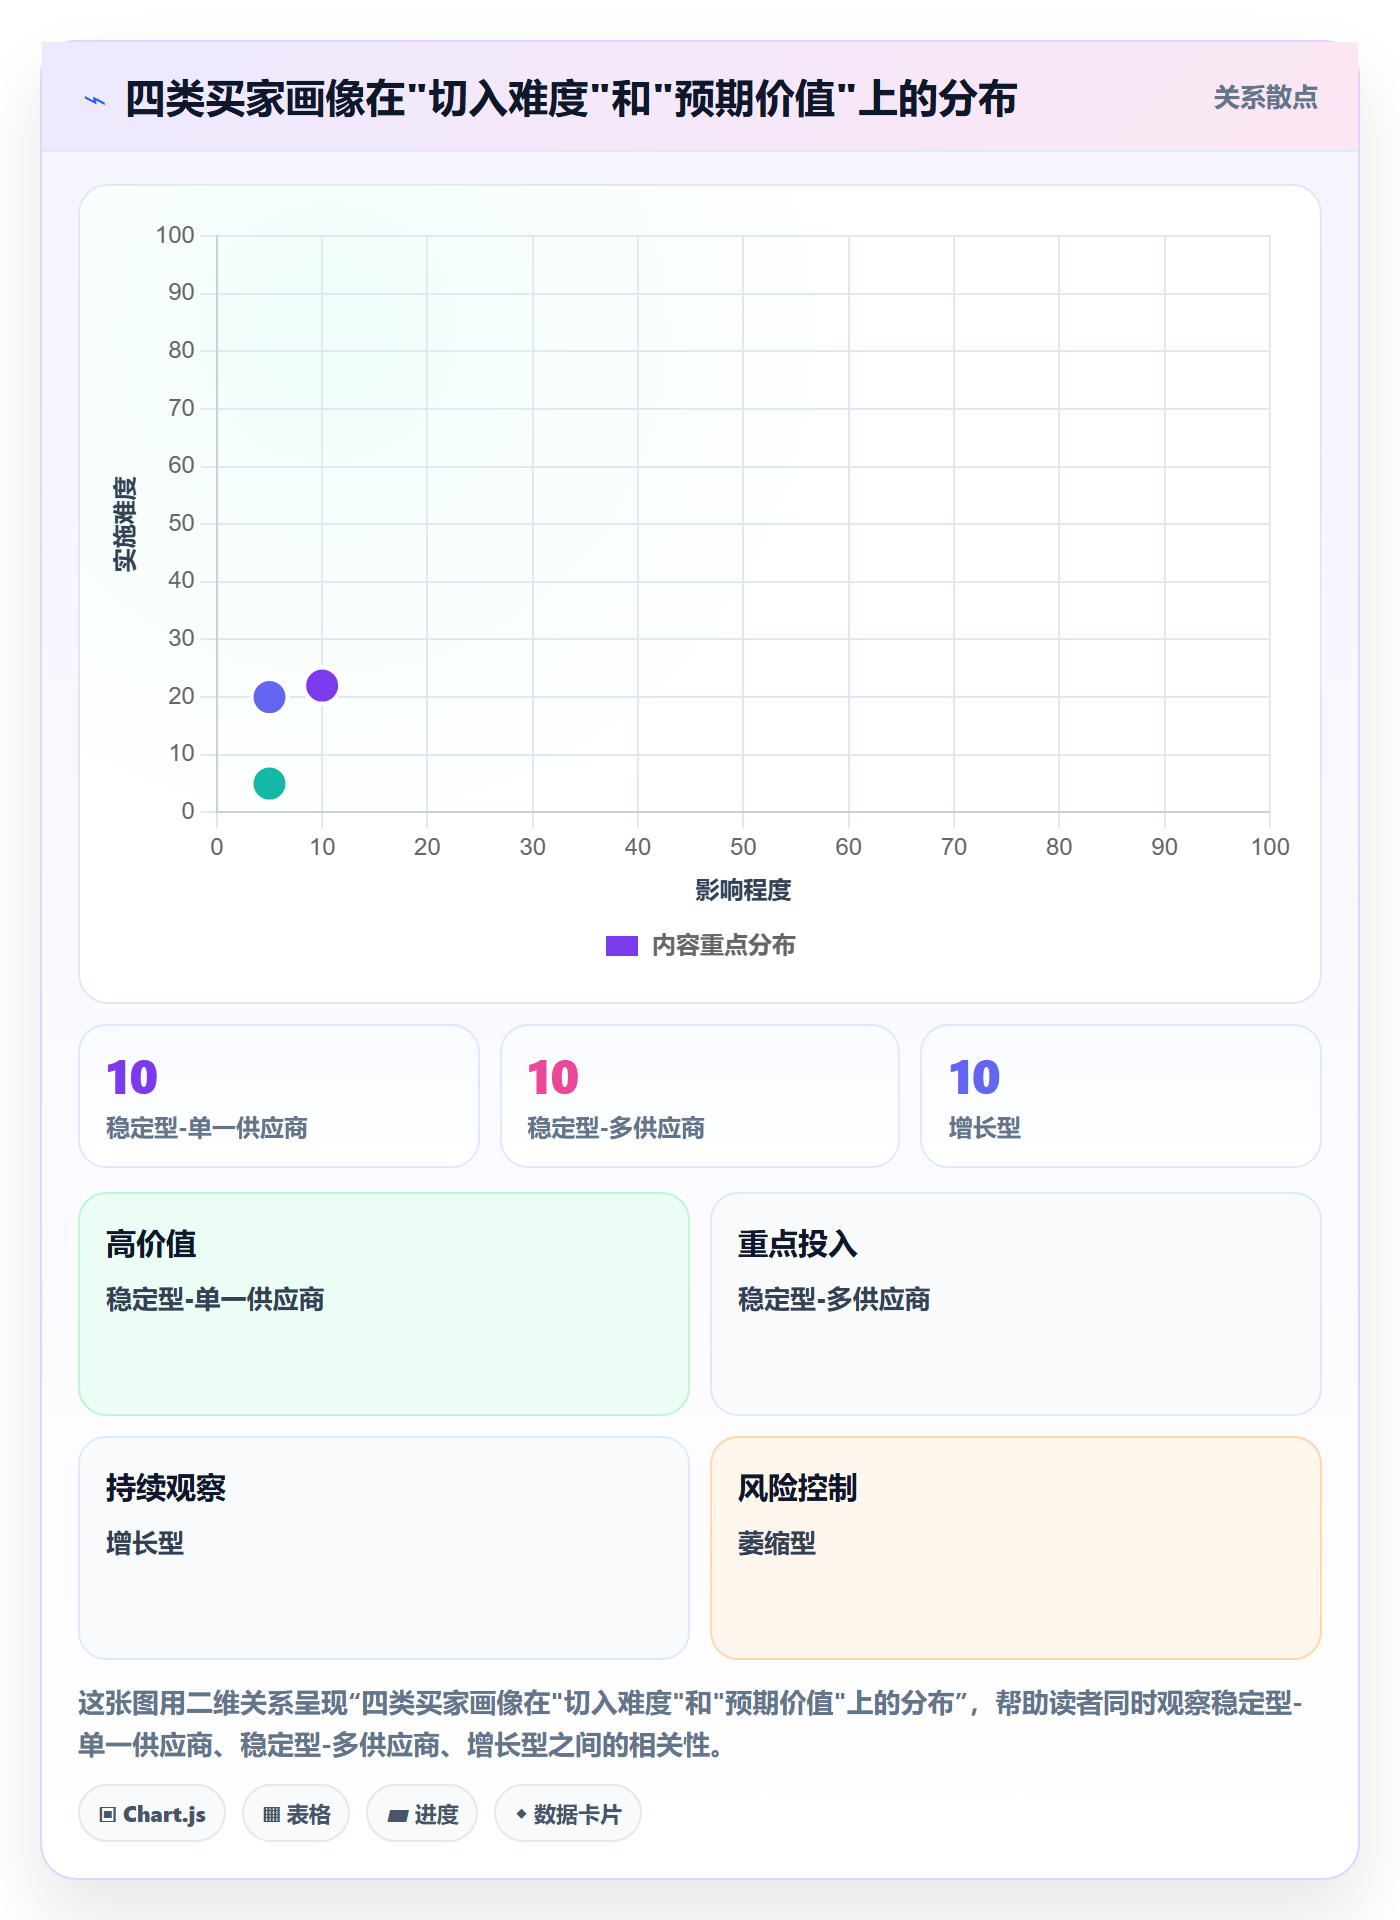The width and height of the screenshot is (1400, 1920).
Task: Click the 内容重点分布 legend label
Action: tap(723, 946)
